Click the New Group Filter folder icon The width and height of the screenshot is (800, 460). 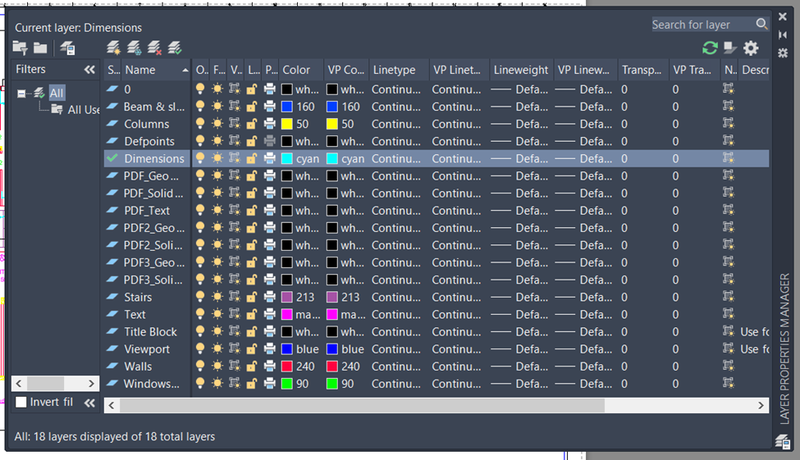point(40,48)
